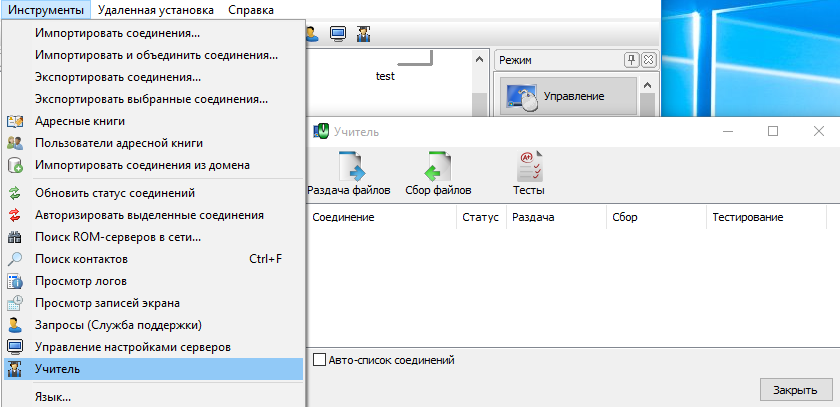840x407 pixels.
Task: Select Экспортировать выбранные соединения...
Action: [153, 99]
